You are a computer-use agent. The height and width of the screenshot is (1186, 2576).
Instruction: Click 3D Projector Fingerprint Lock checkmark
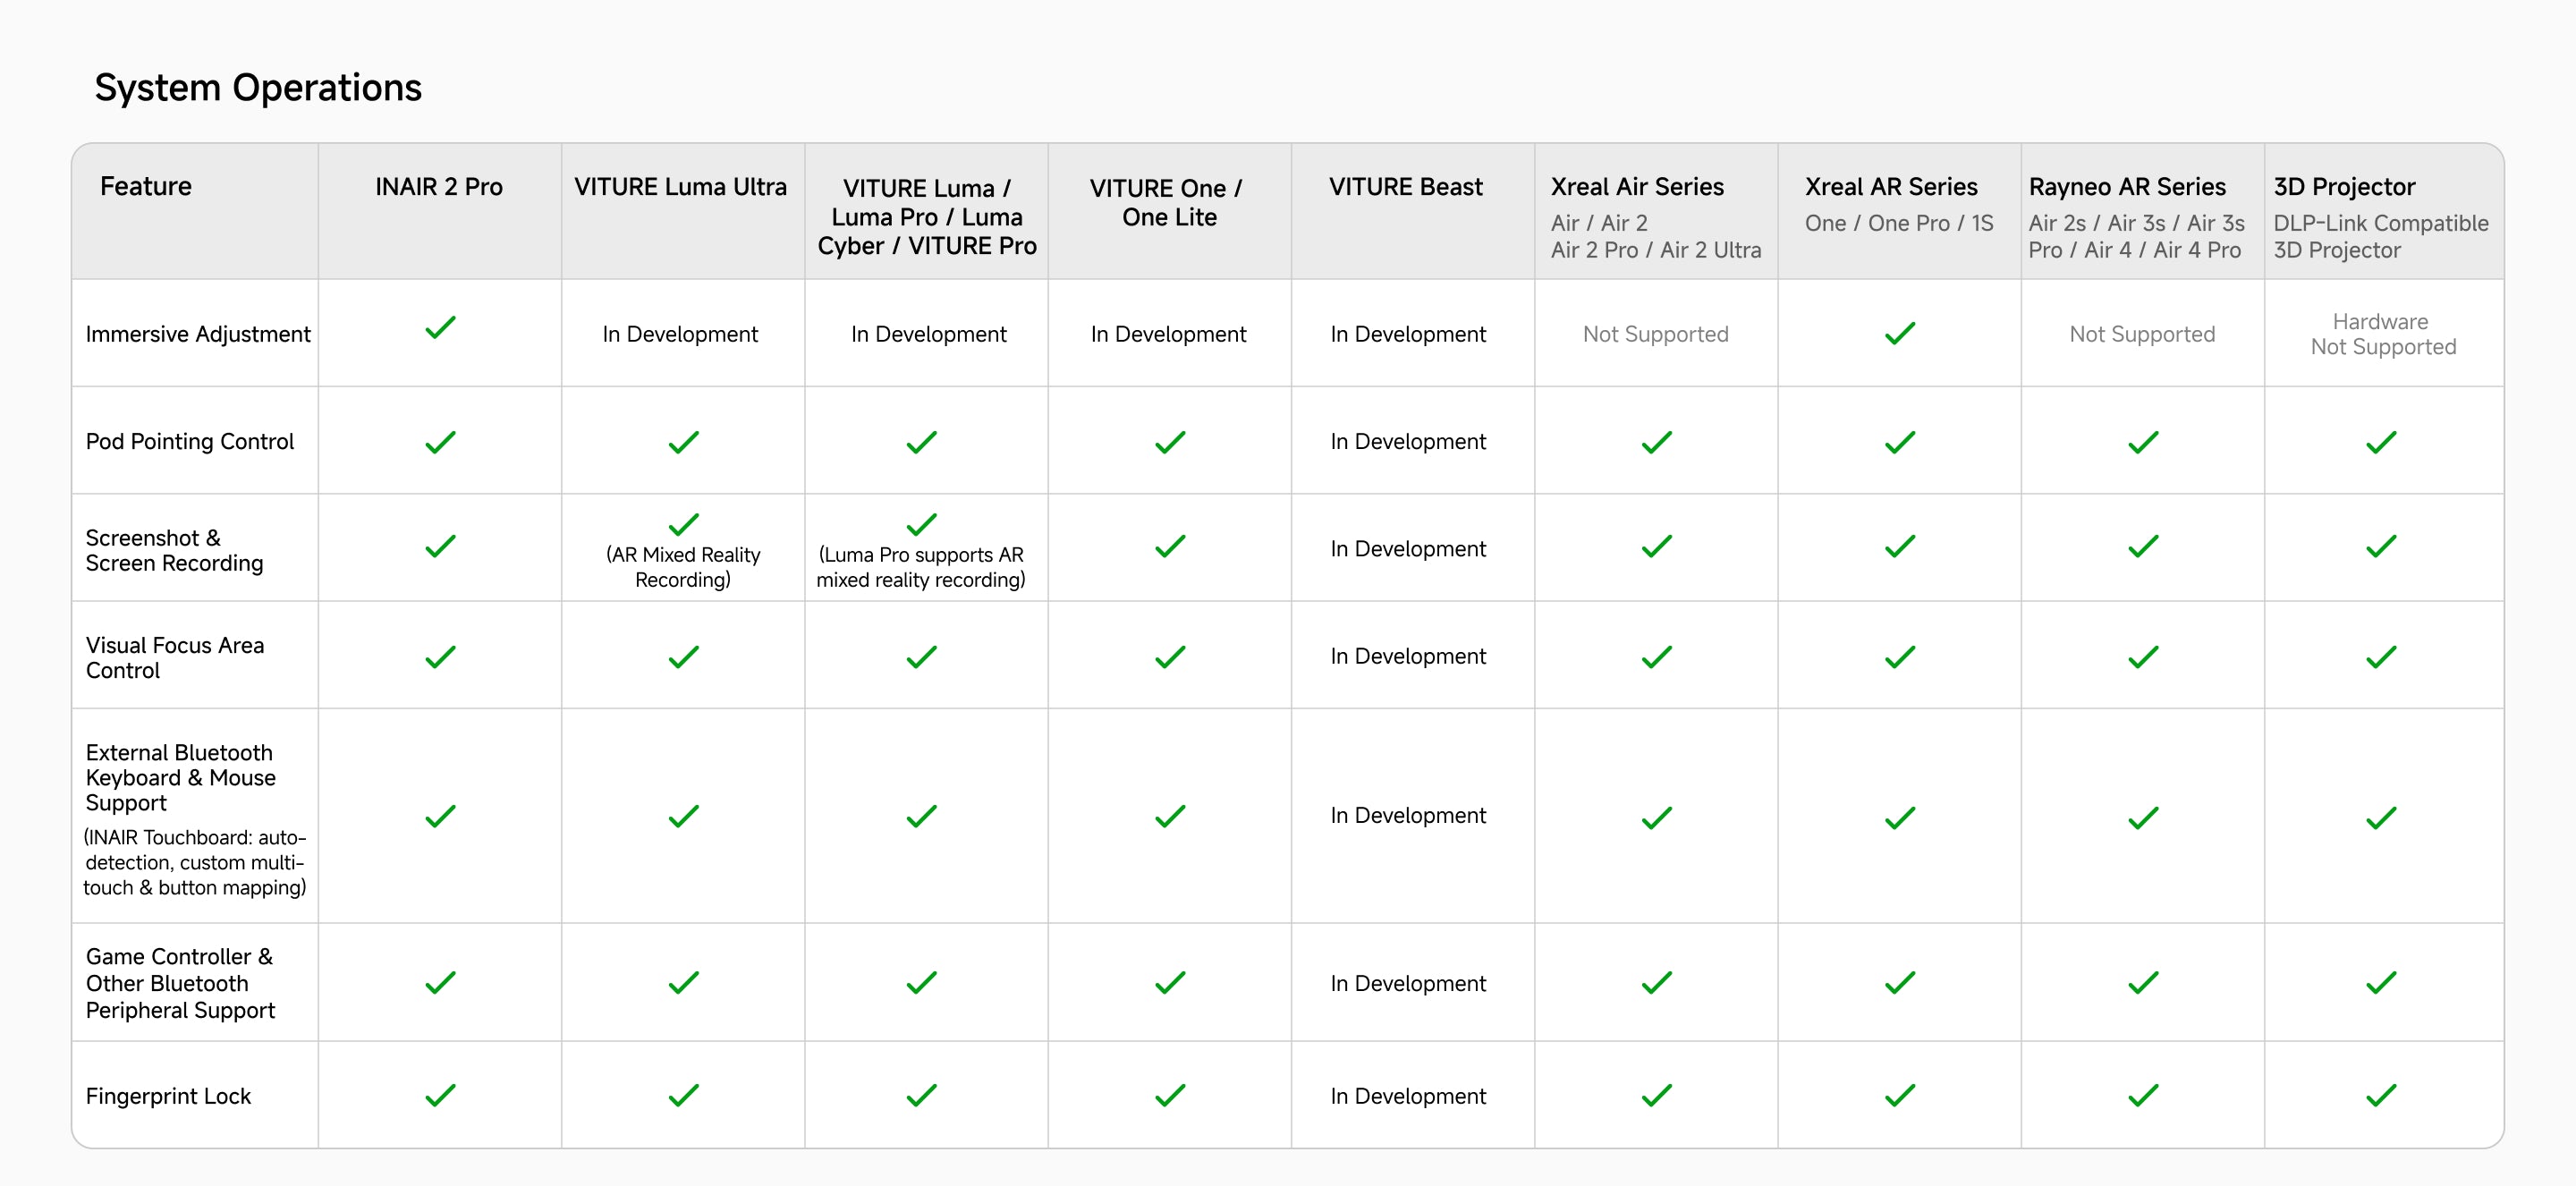pos(2381,1096)
